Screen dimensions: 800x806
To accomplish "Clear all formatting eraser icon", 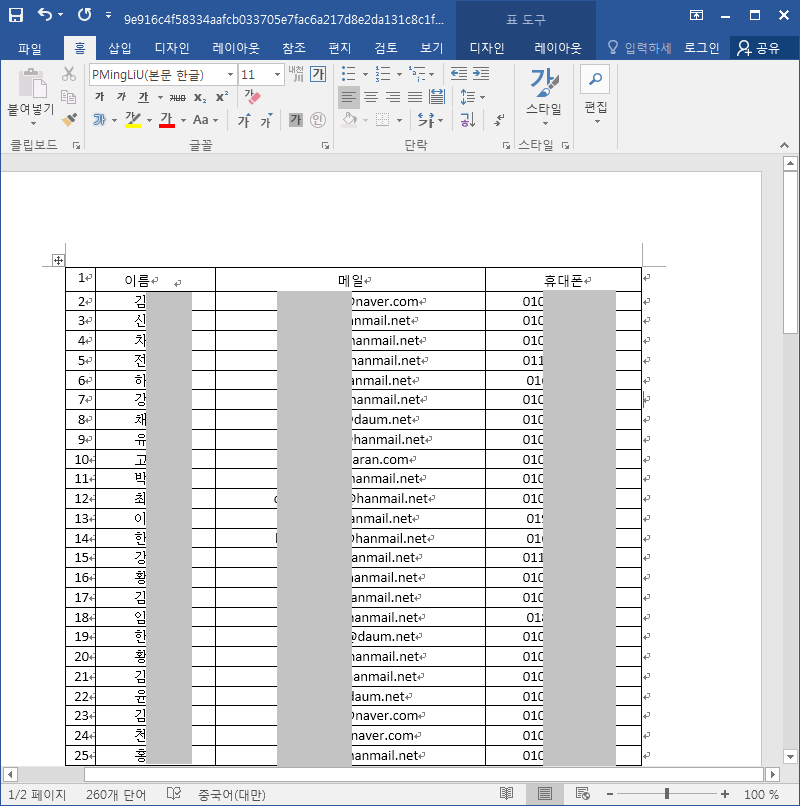I will click(x=252, y=97).
